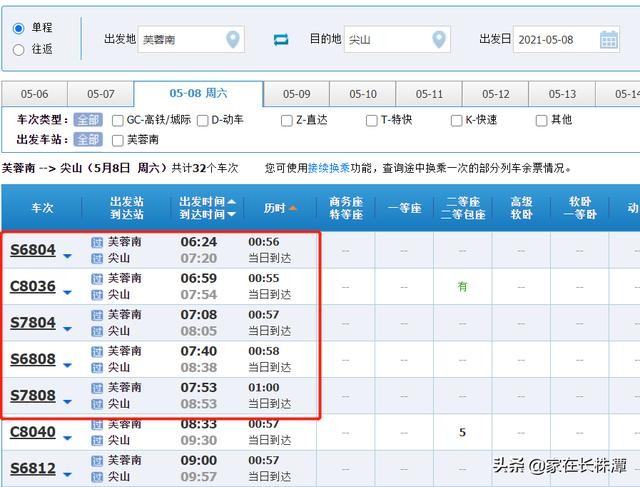Viewport: 640px width, 487px height.
Task: Click the 二等座 column header
Action: pos(463,208)
